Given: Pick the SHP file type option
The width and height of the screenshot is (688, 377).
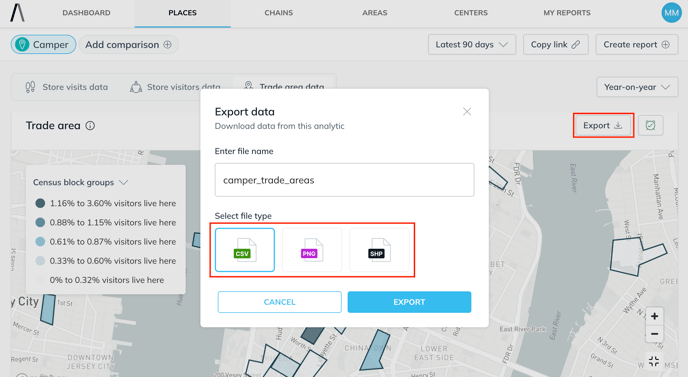Looking at the screenshot, I should point(379,250).
